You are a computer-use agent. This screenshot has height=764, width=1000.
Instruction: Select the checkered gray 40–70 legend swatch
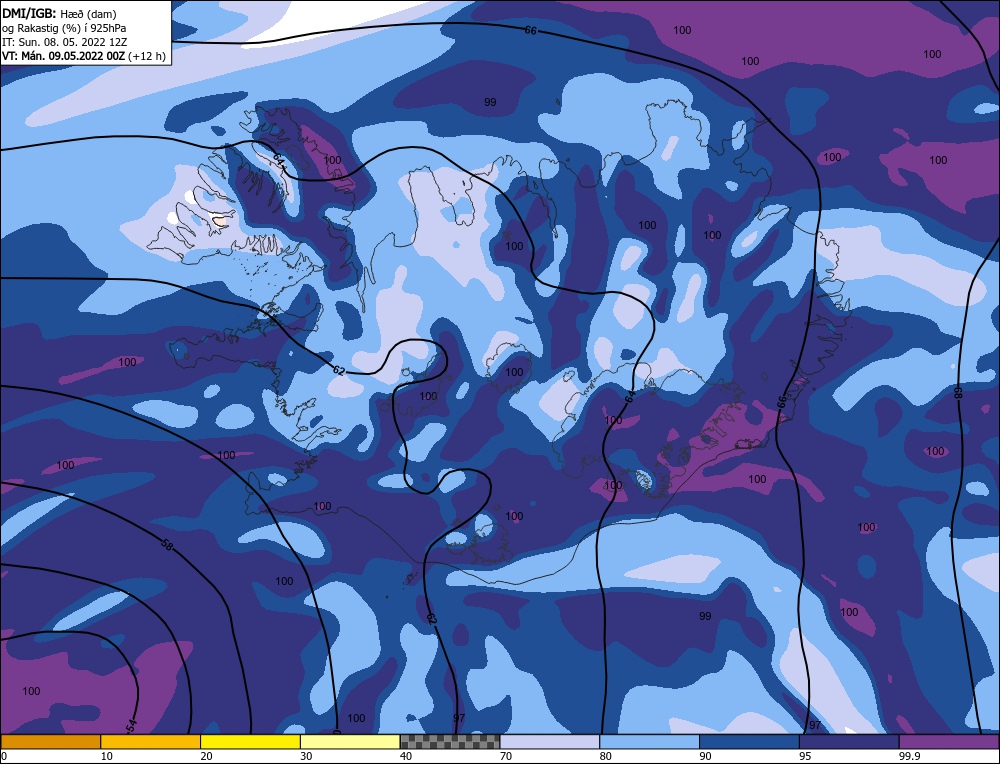pos(450,741)
